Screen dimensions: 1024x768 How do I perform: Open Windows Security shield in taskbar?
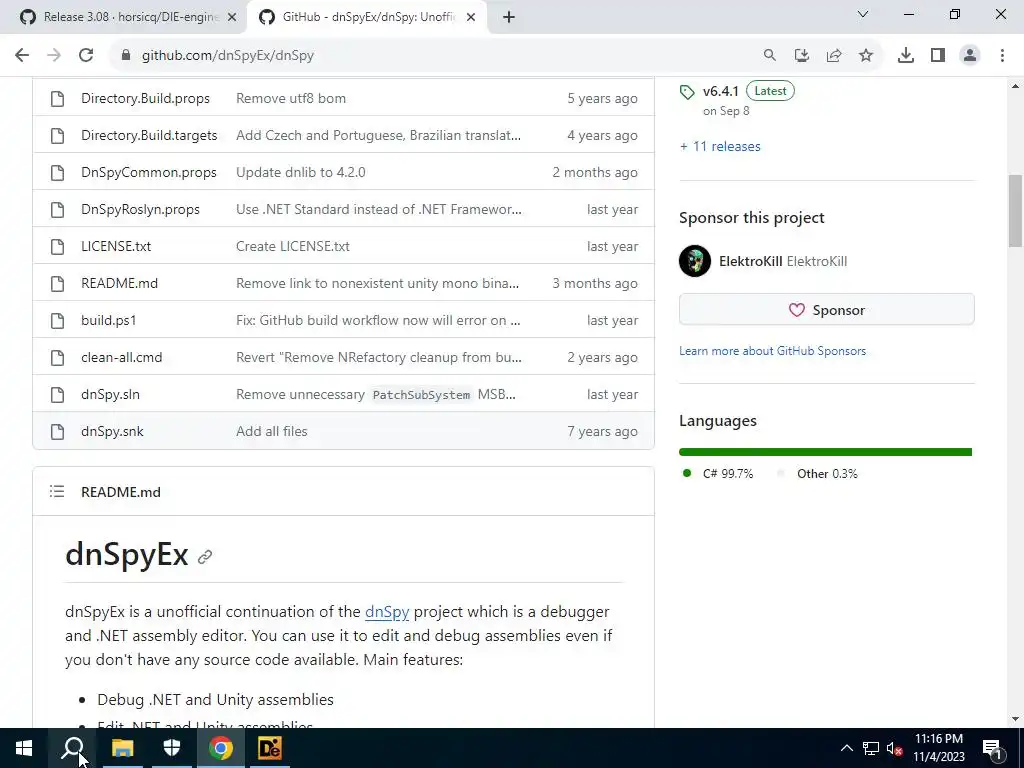172,748
